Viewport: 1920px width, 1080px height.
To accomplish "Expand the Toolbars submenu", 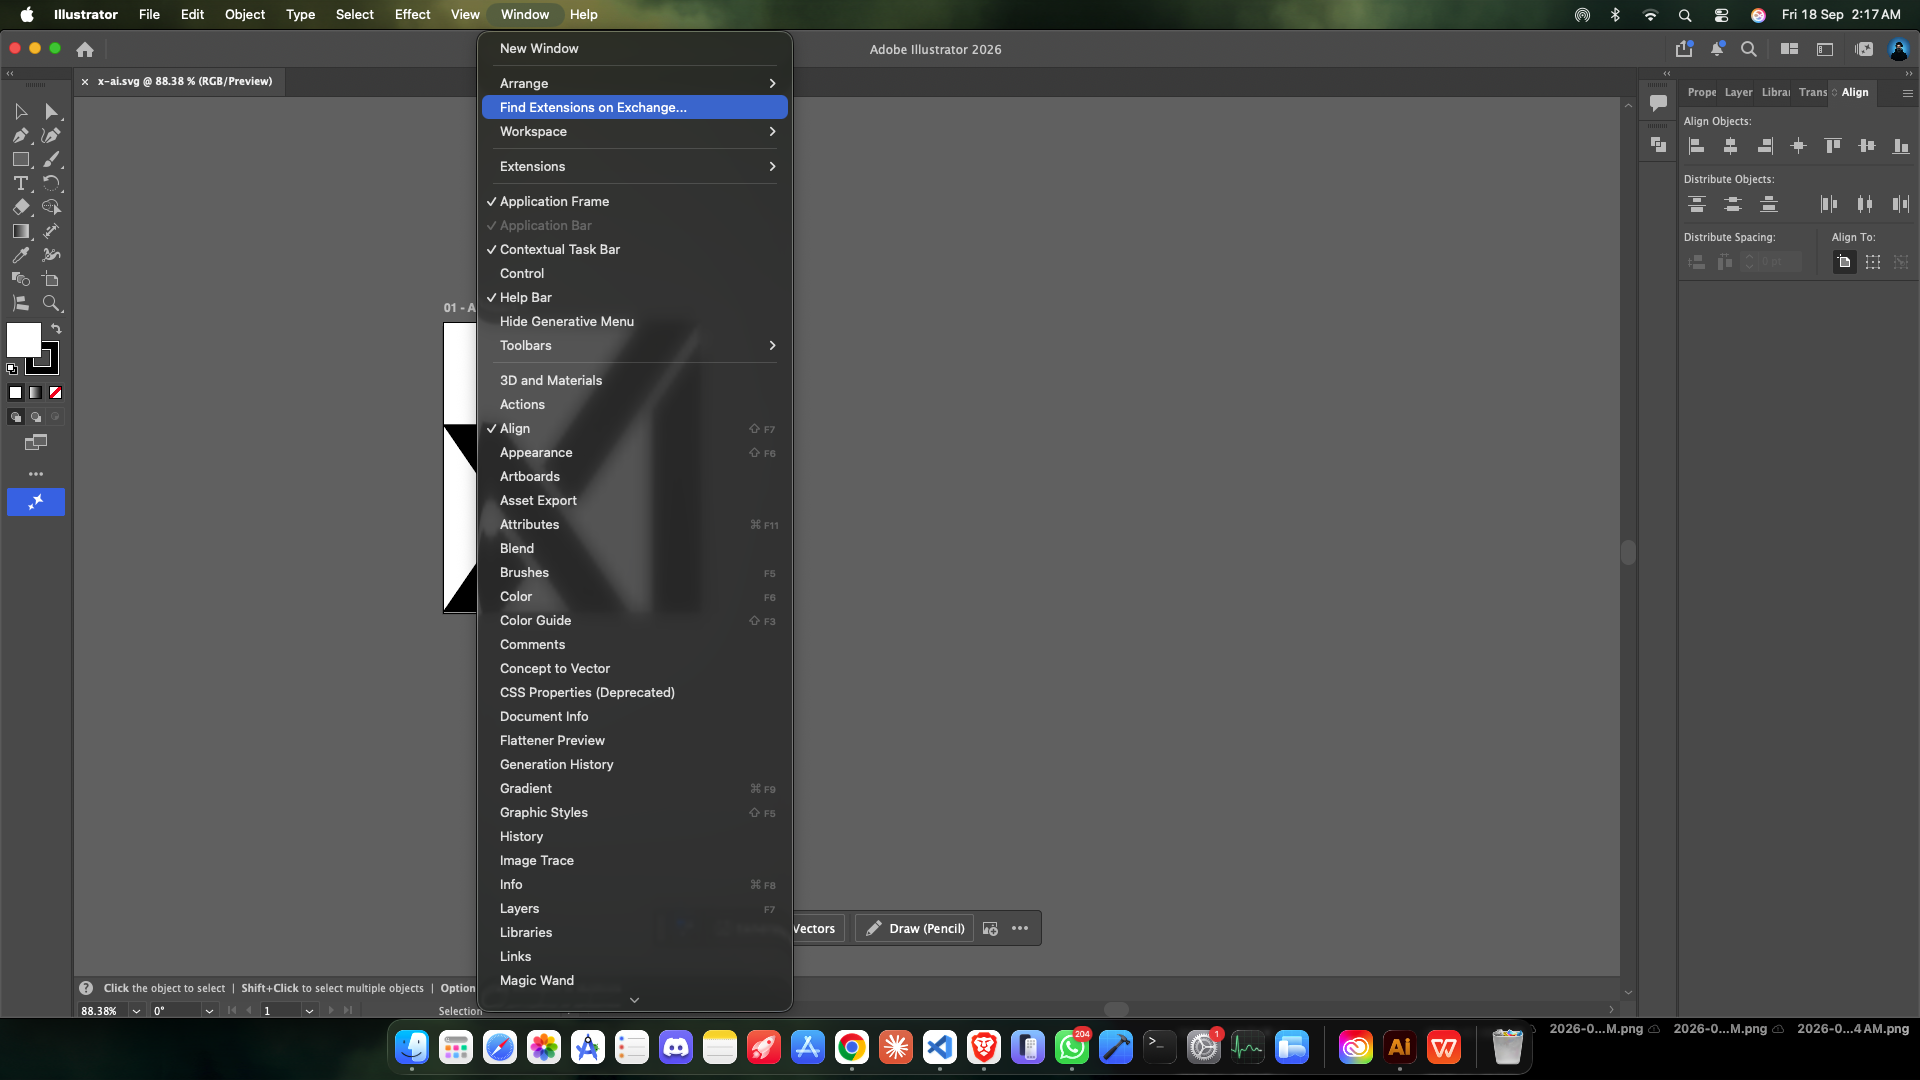I will coord(635,345).
